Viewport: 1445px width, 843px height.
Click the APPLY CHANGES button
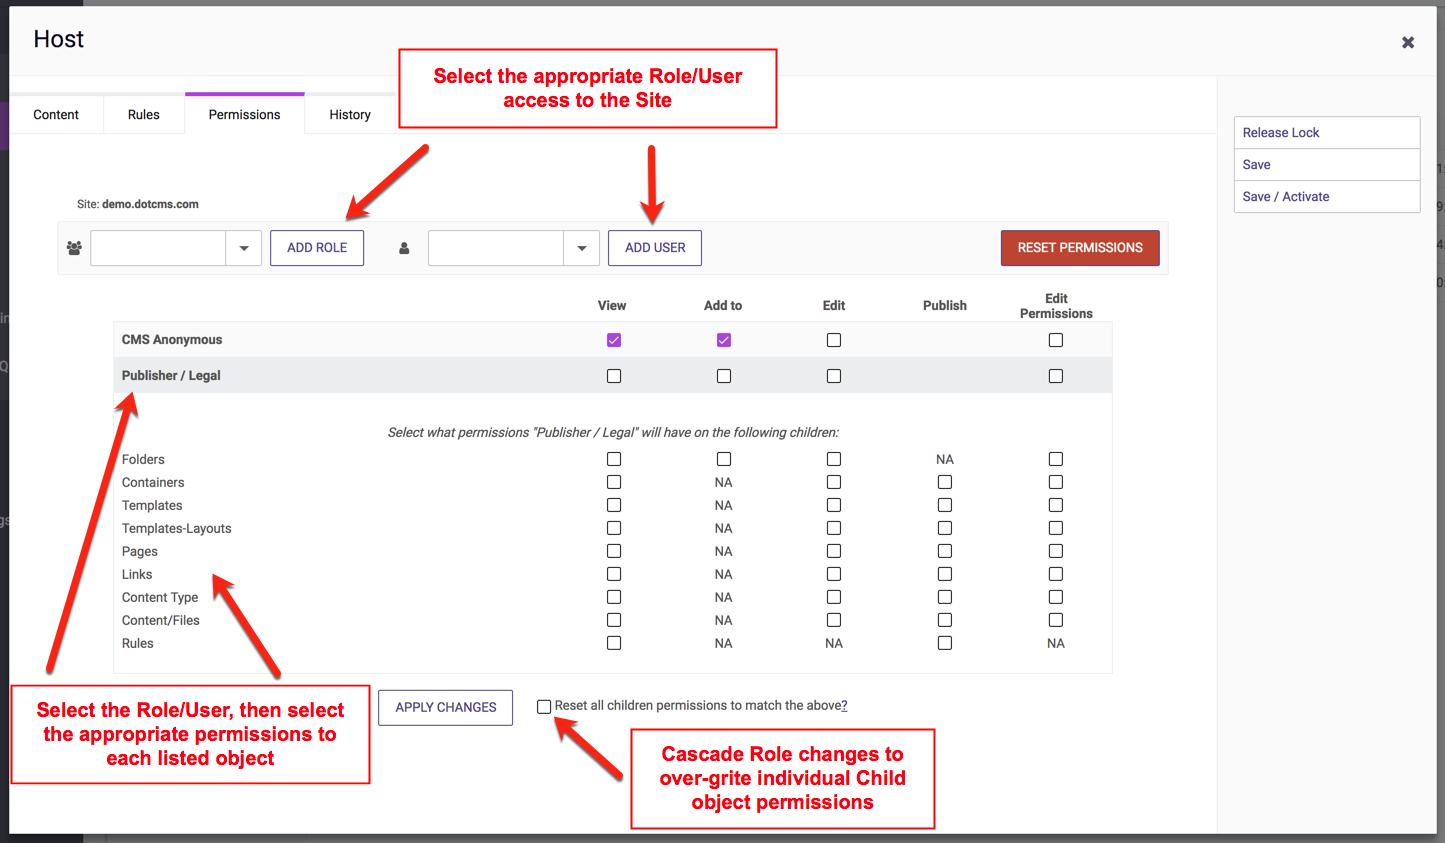pos(445,707)
